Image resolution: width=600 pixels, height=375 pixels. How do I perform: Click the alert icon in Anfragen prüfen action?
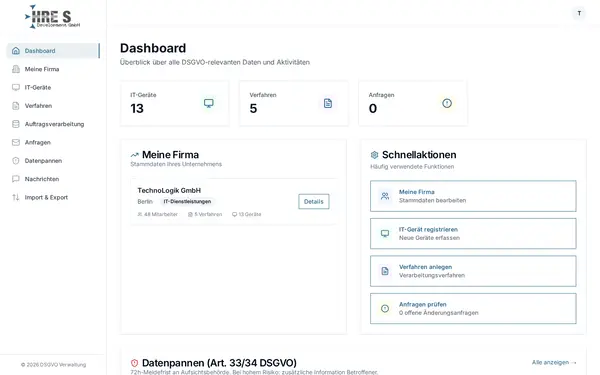(x=385, y=308)
